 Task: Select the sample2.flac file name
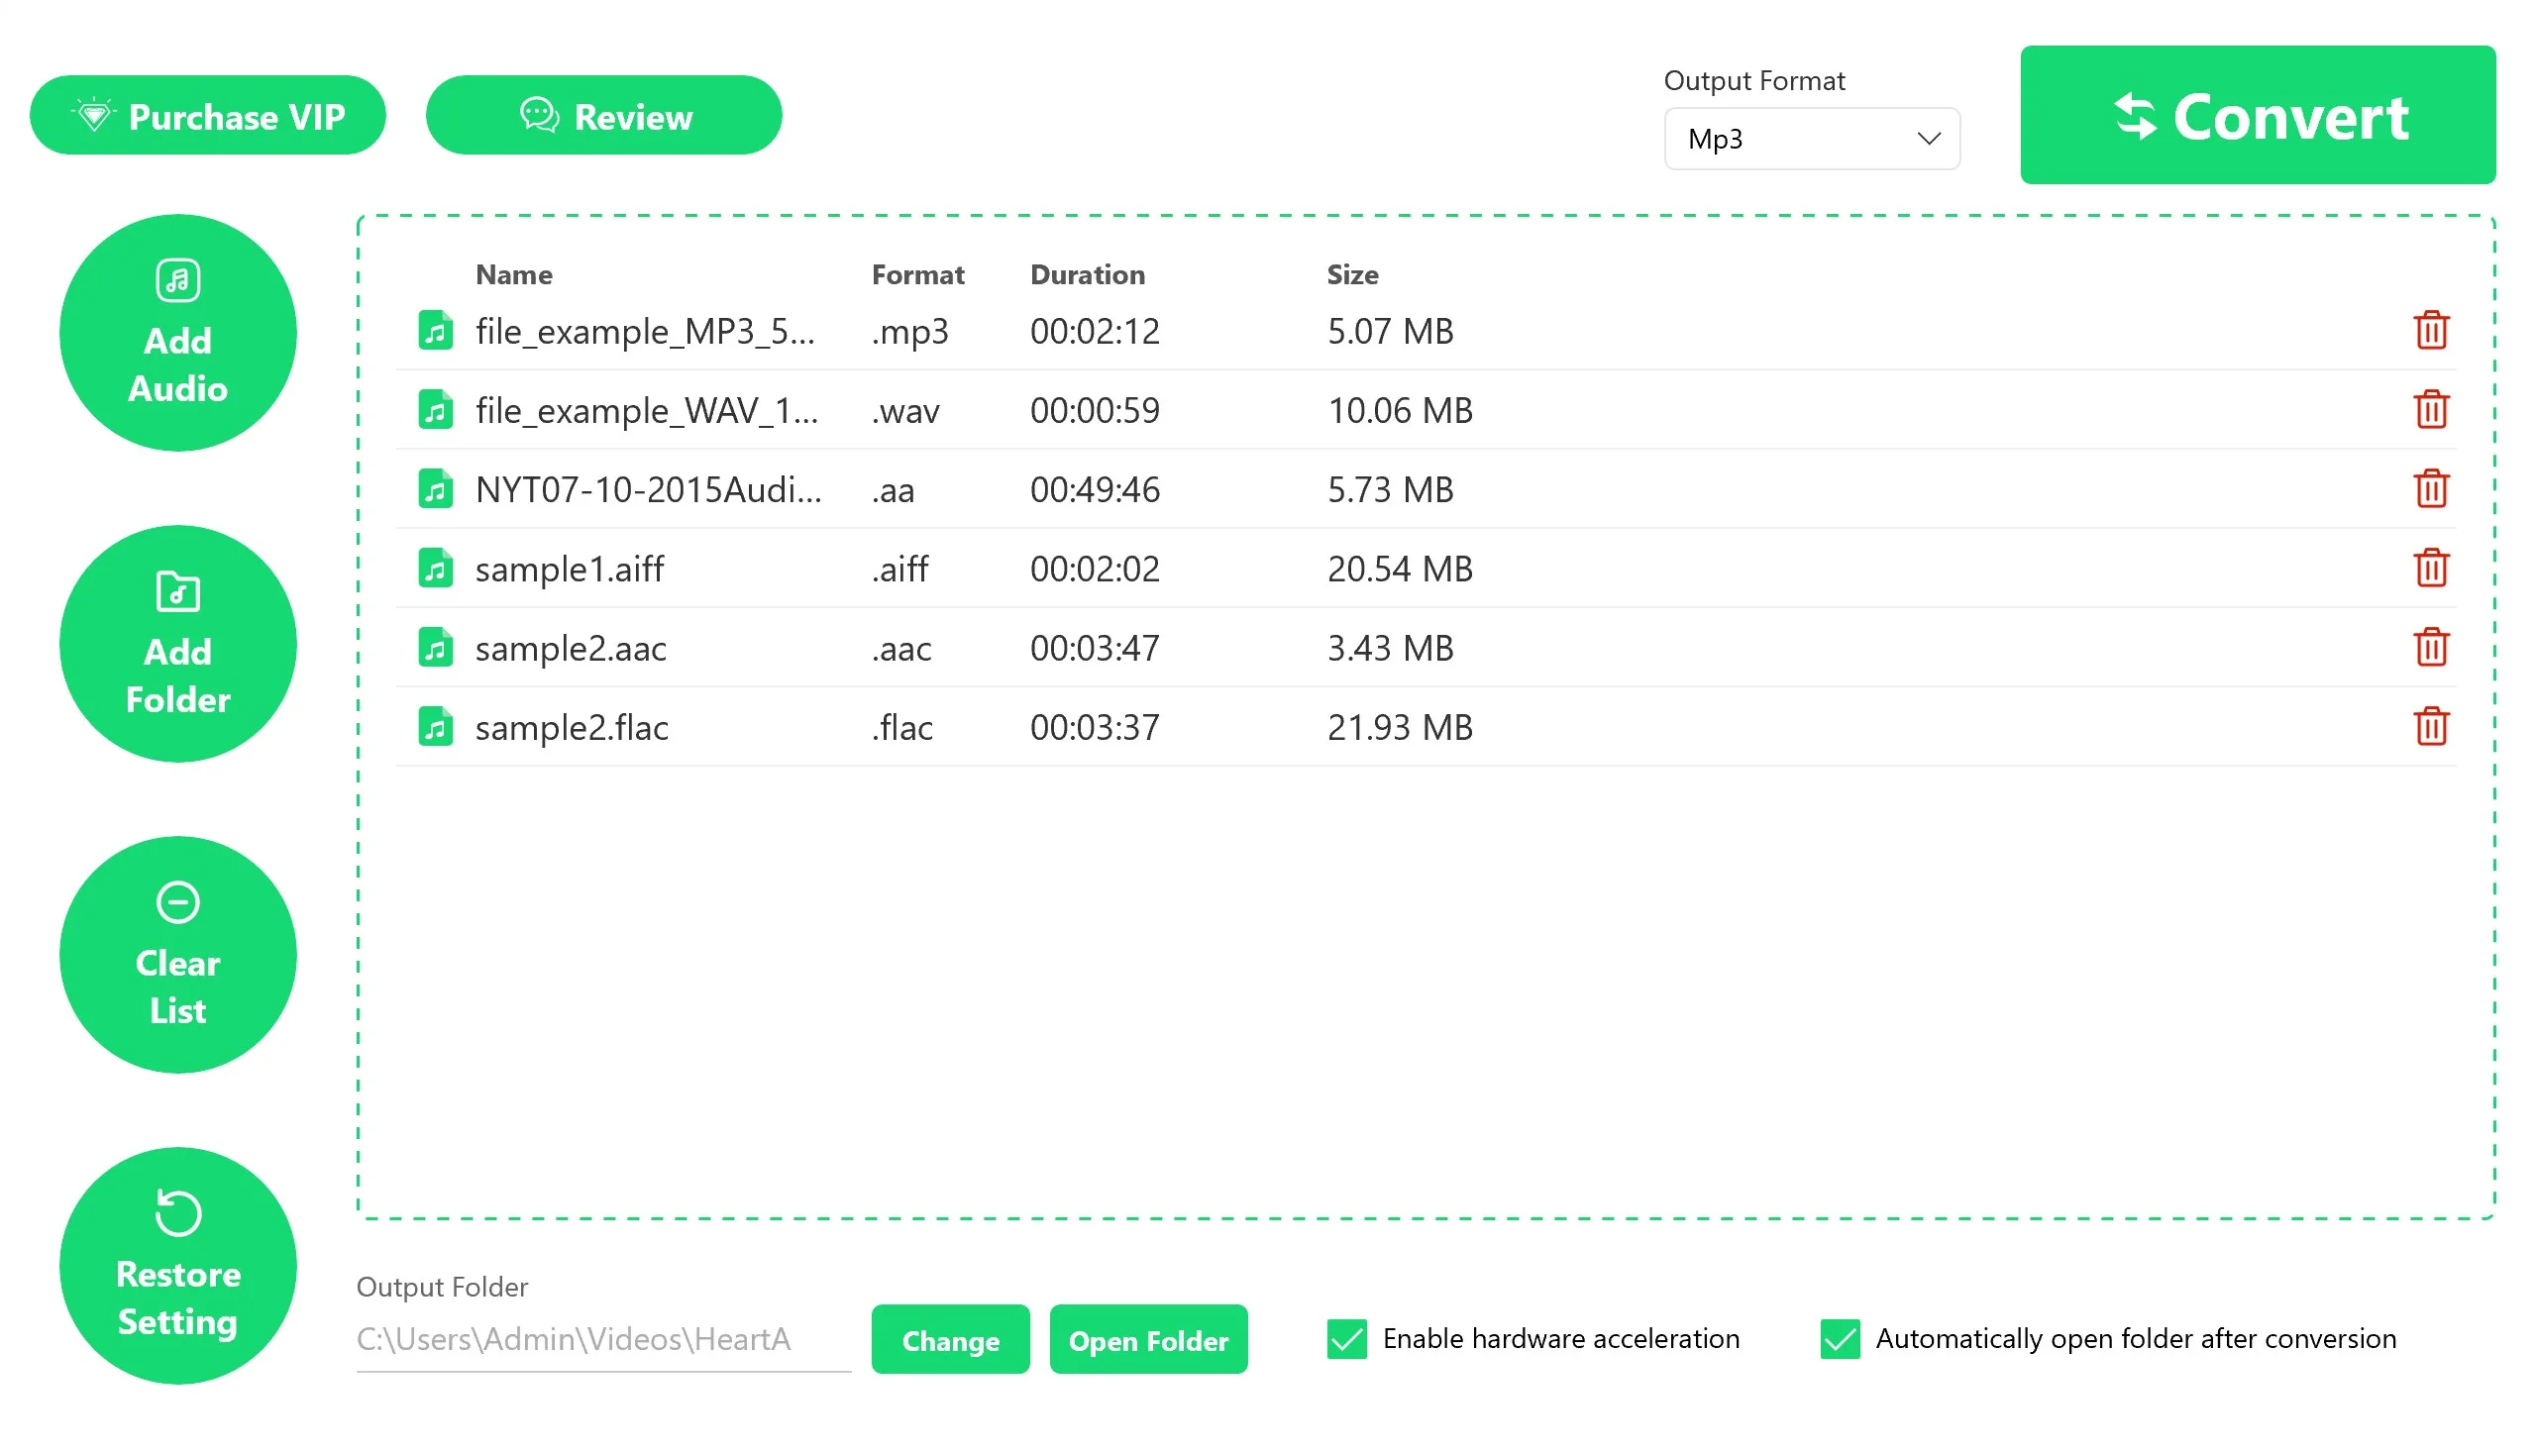[x=572, y=727]
